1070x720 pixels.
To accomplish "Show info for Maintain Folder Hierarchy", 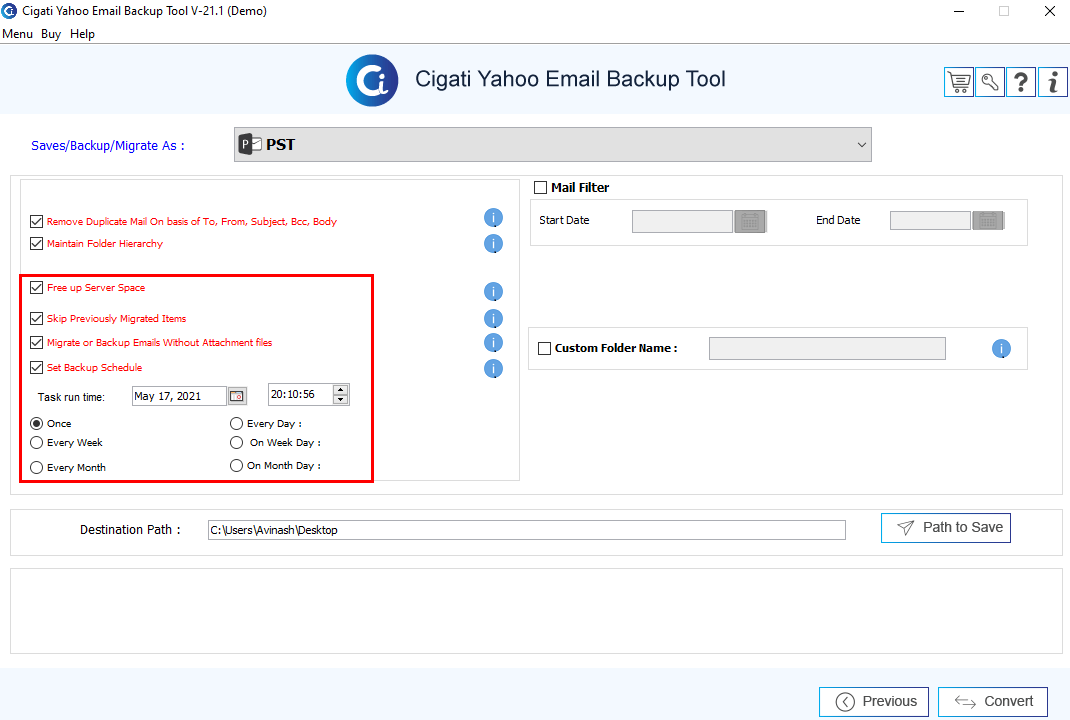I will click(x=493, y=244).
